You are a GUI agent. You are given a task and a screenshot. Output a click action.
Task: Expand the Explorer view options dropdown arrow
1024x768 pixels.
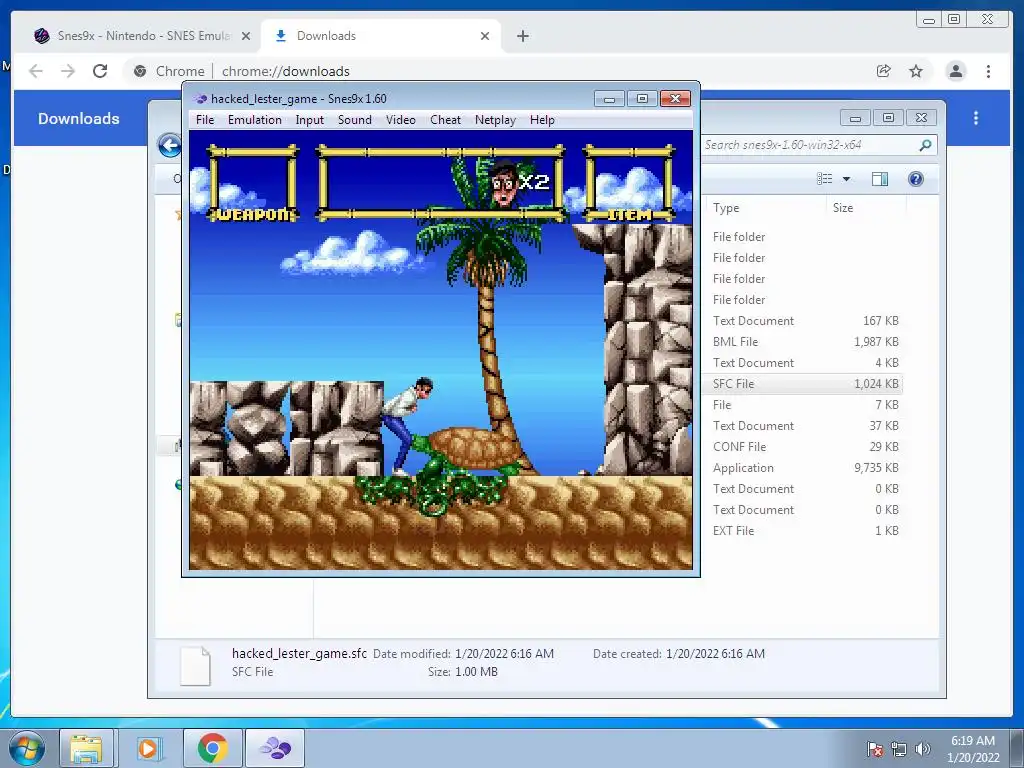point(846,179)
